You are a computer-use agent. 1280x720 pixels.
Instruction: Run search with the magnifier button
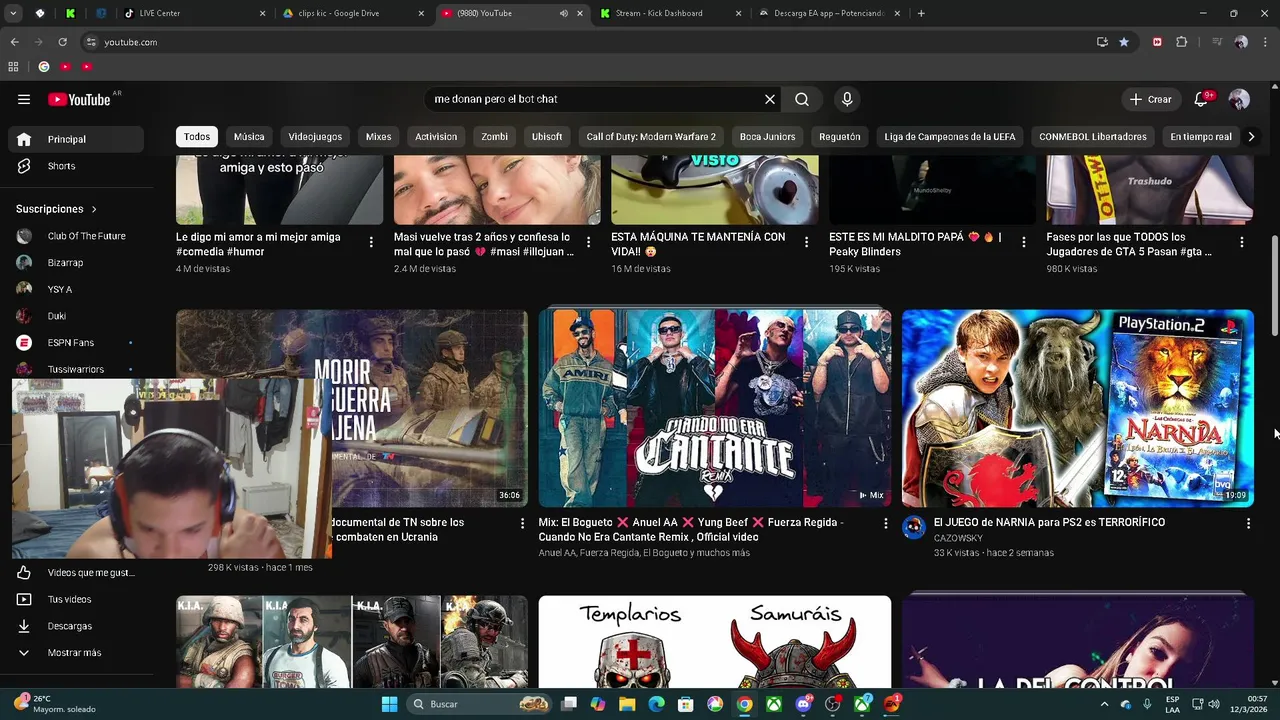click(x=802, y=99)
